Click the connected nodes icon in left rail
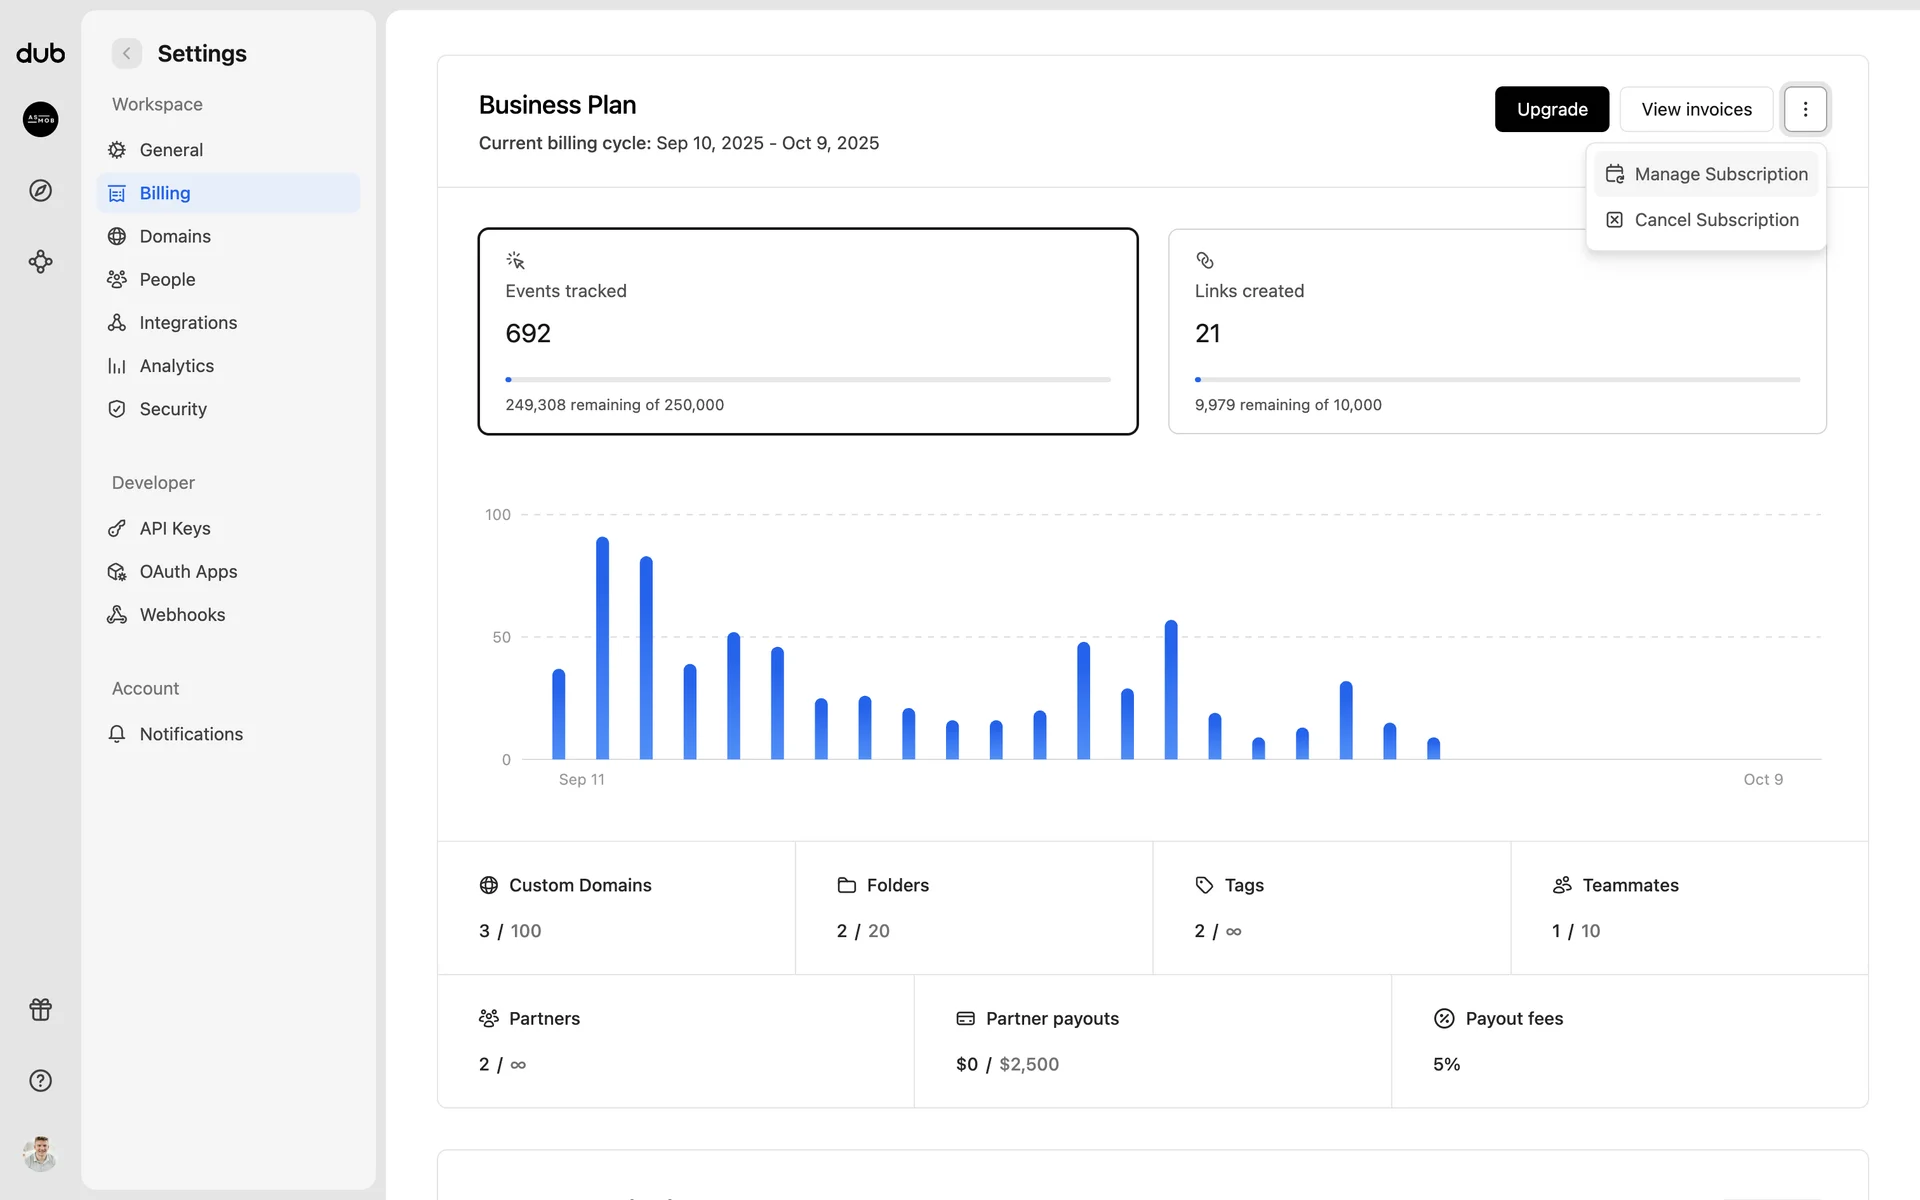 [41, 262]
